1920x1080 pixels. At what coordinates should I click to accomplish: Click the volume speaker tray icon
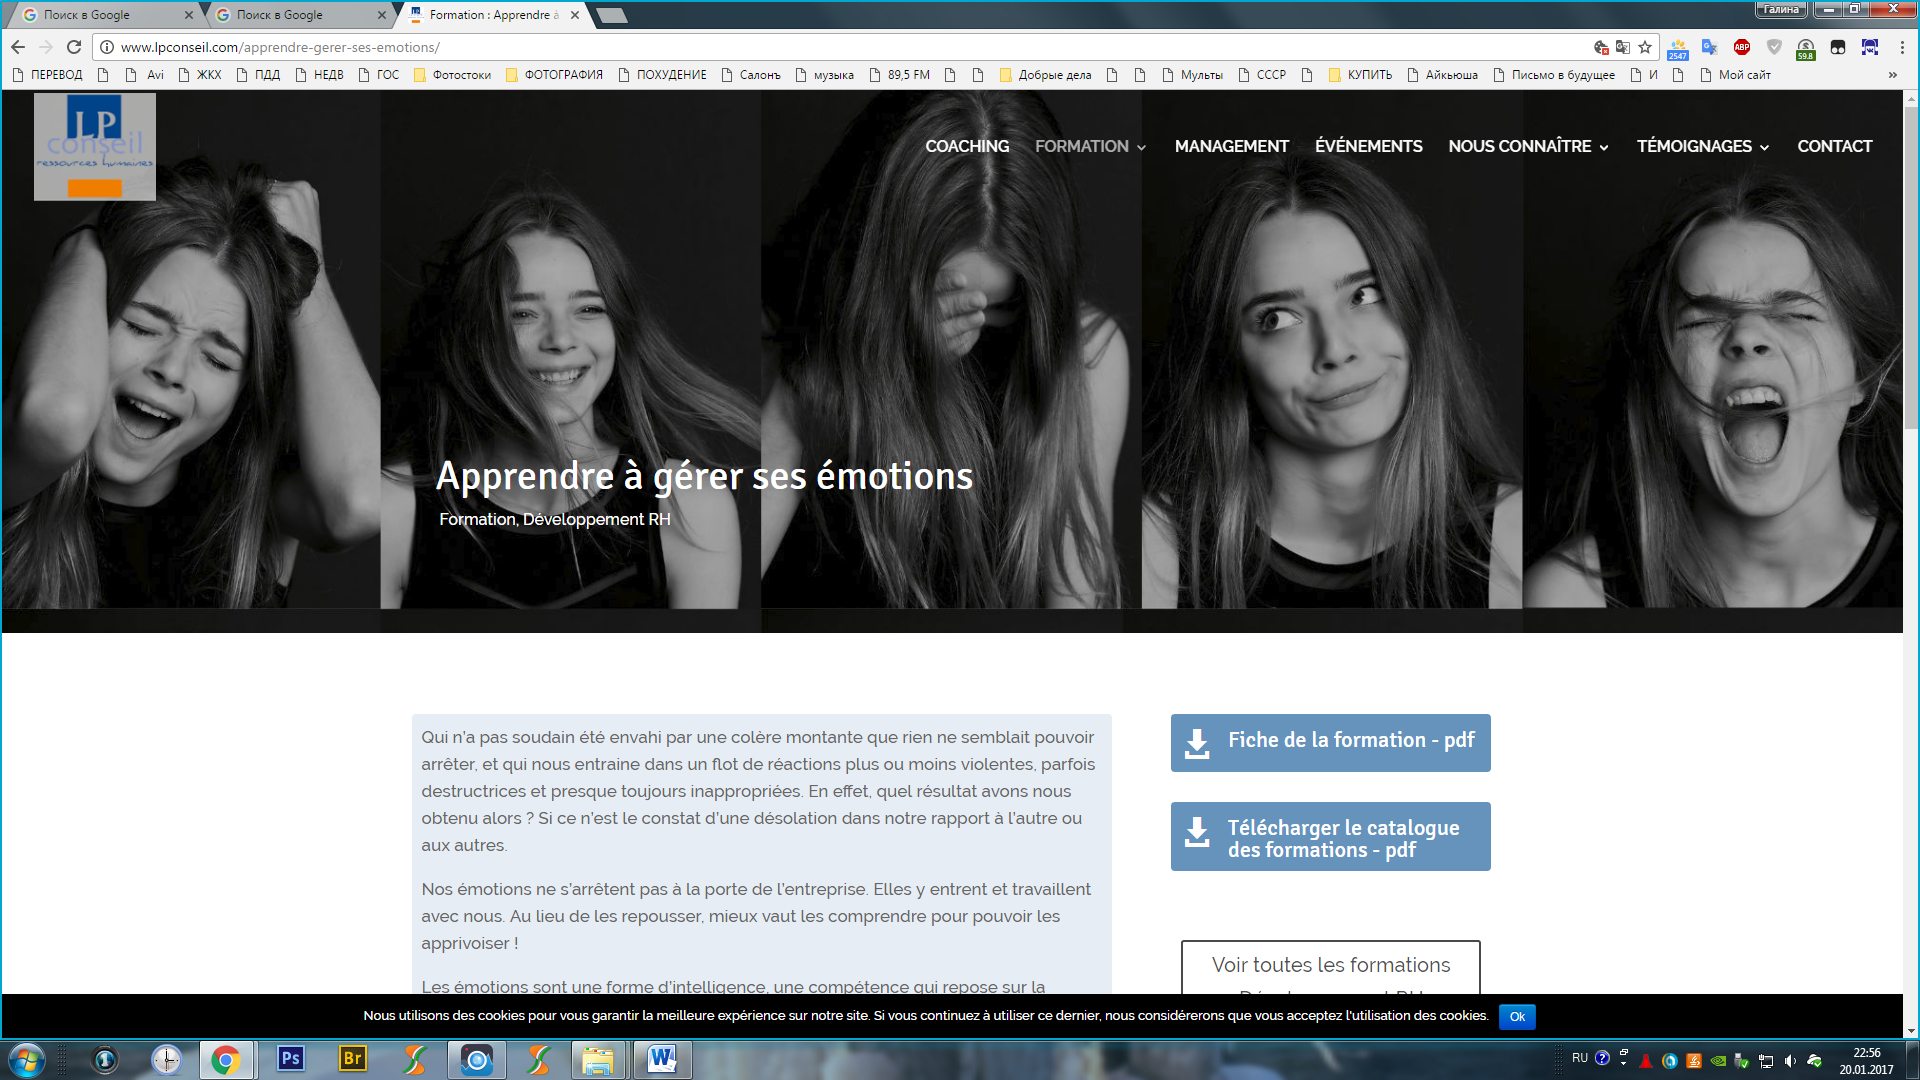(1790, 1061)
